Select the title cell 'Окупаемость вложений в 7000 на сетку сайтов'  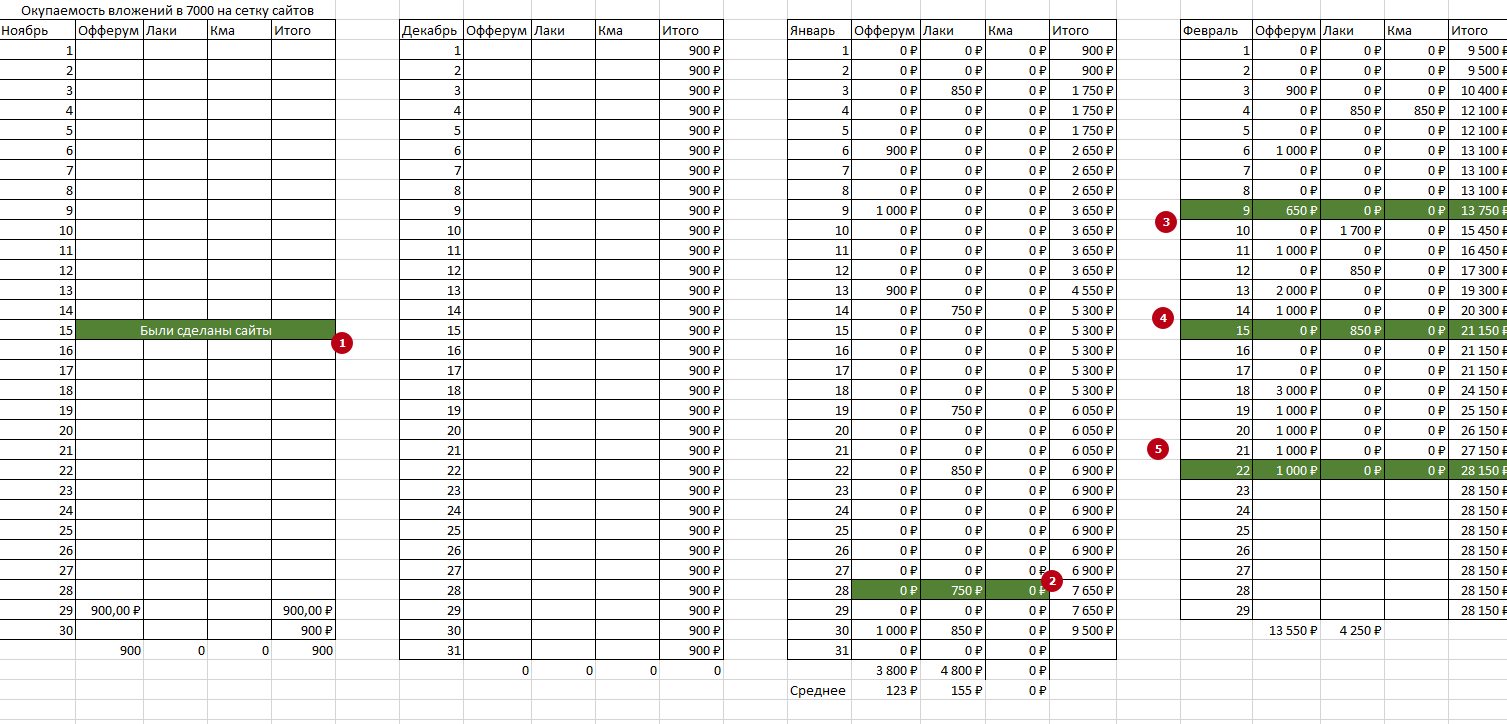coord(167,11)
